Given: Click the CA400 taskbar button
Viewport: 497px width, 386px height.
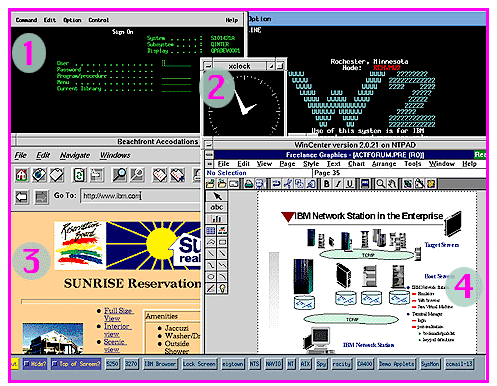Looking at the screenshot, I should tap(365, 364).
